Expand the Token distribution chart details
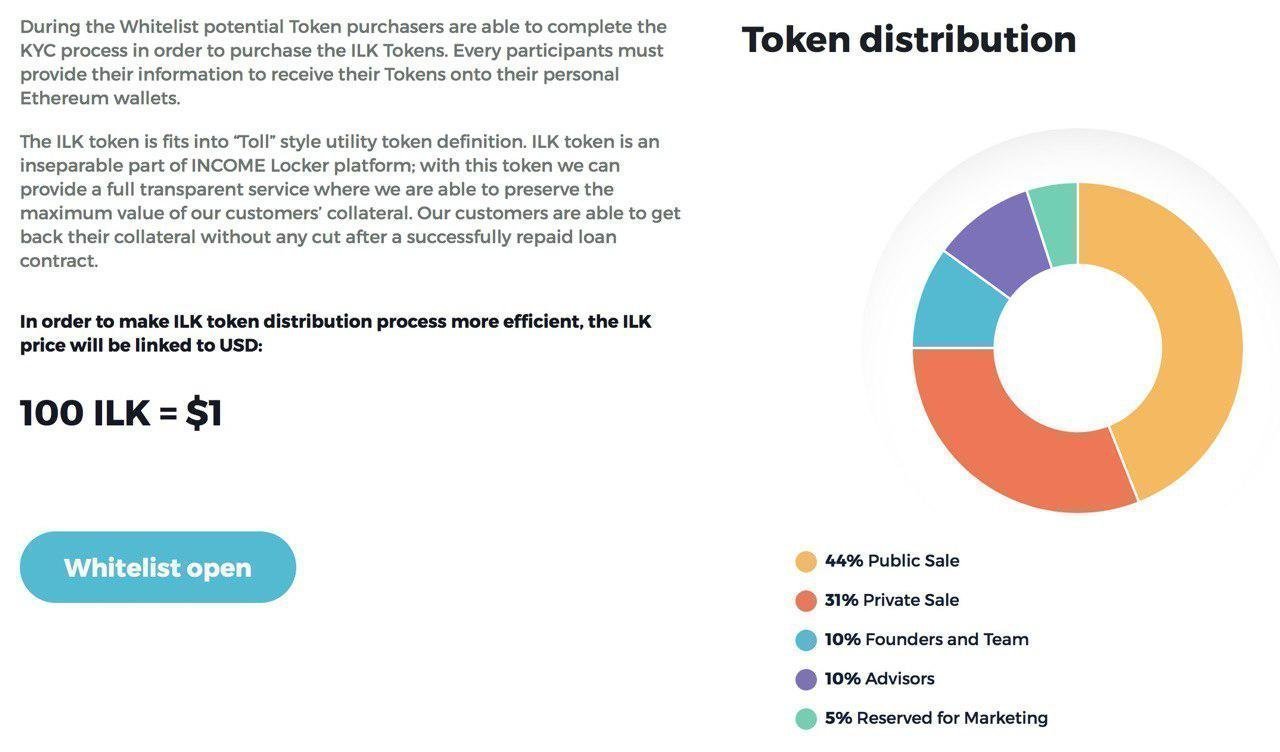This screenshot has height=752, width=1280. [909, 40]
